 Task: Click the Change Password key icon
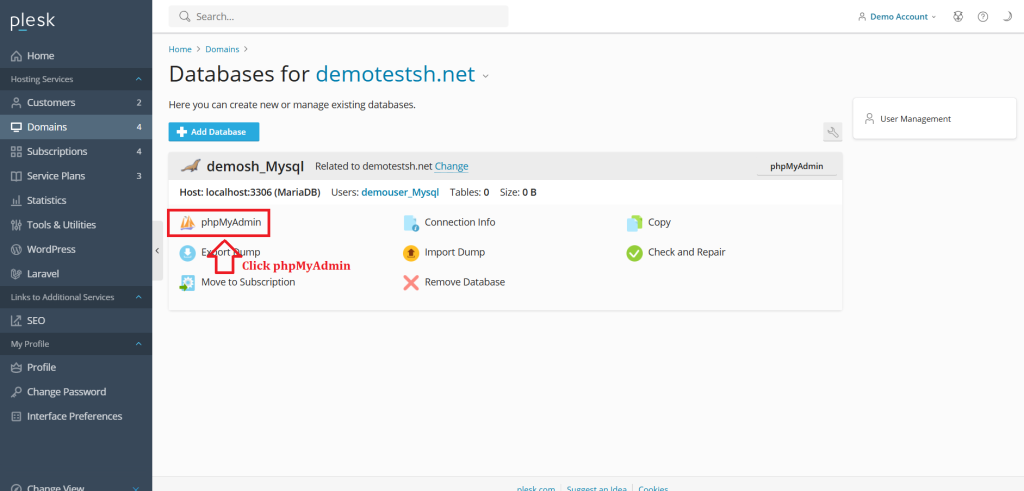16,392
